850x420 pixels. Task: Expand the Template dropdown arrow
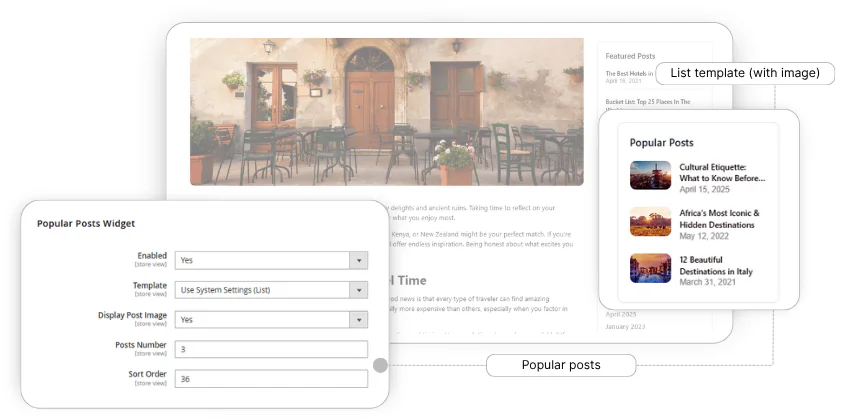(x=358, y=290)
